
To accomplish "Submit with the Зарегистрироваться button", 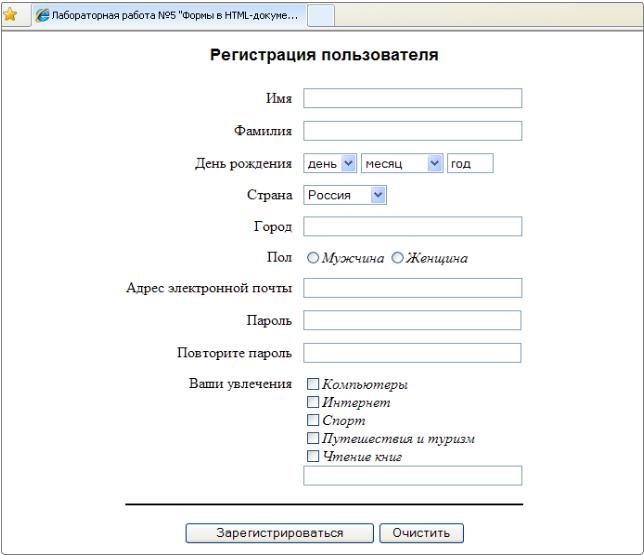I will click(x=279, y=533).
